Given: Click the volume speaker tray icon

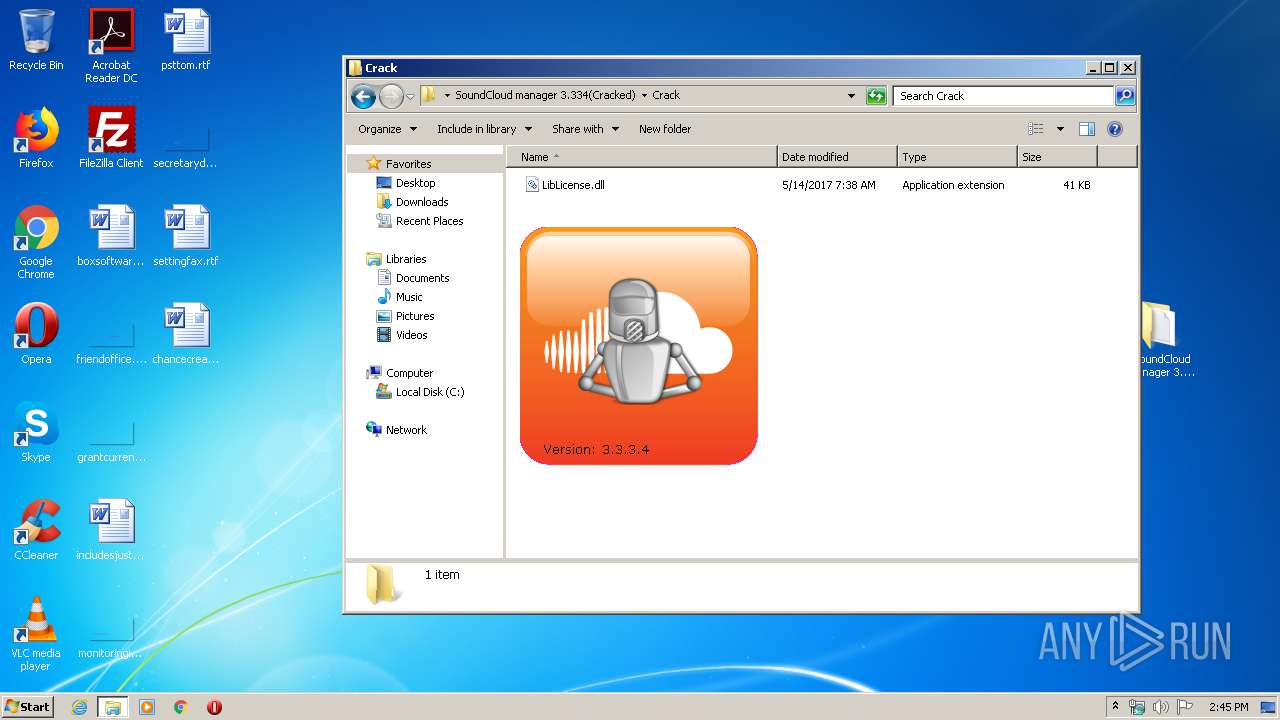Looking at the screenshot, I should point(1160,707).
